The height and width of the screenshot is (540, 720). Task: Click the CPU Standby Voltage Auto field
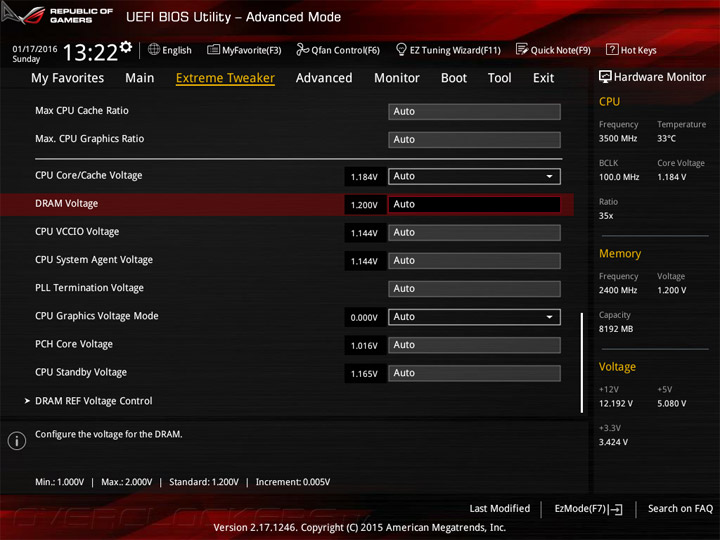pyautogui.click(x=474, y=373)
